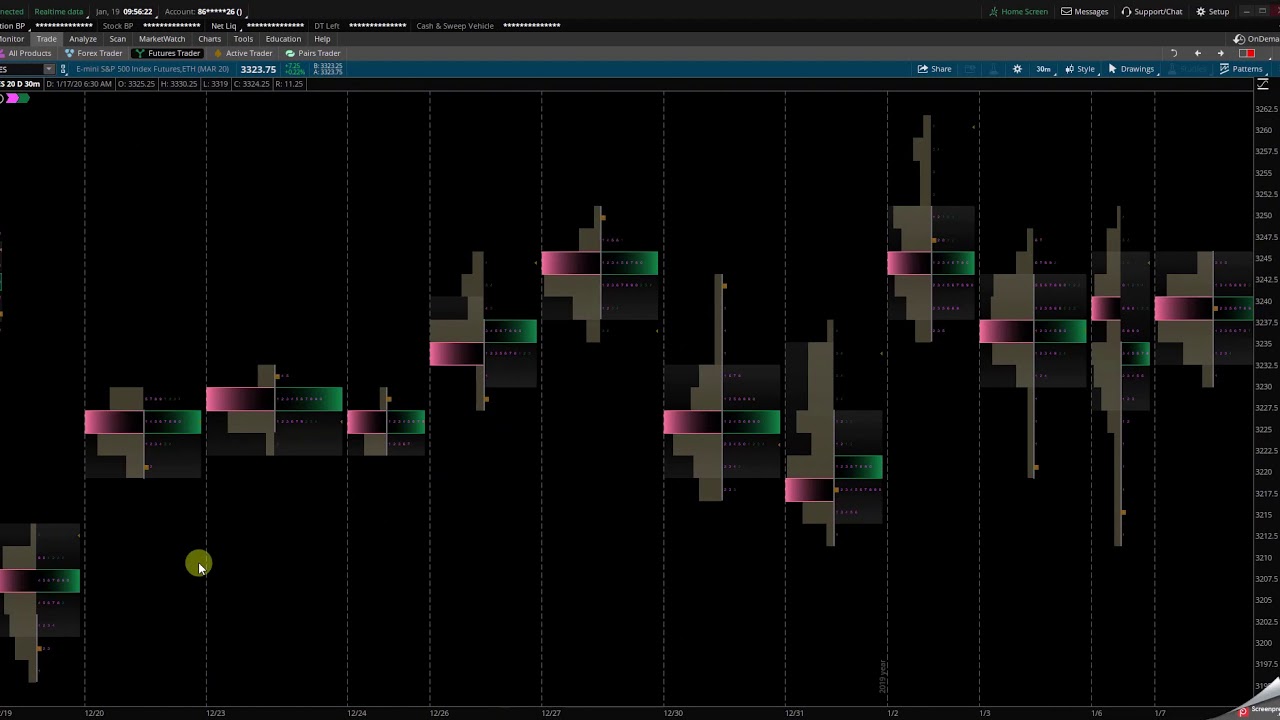Expand the Style dropdown menu
The width and height of the screenshot is (1280, 720).
(x=1079, y=69)
